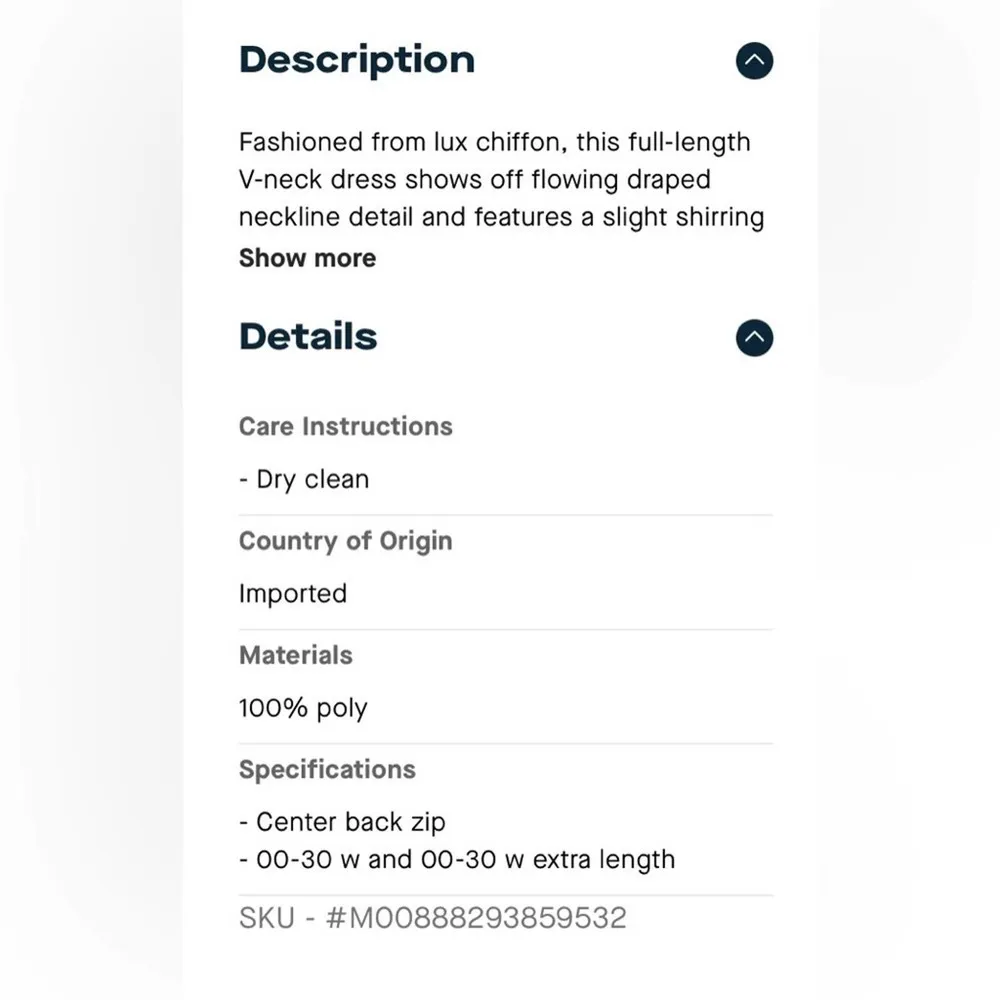Click the Details heading
Screen dimensions: 1000x1000
click(308, 337)
